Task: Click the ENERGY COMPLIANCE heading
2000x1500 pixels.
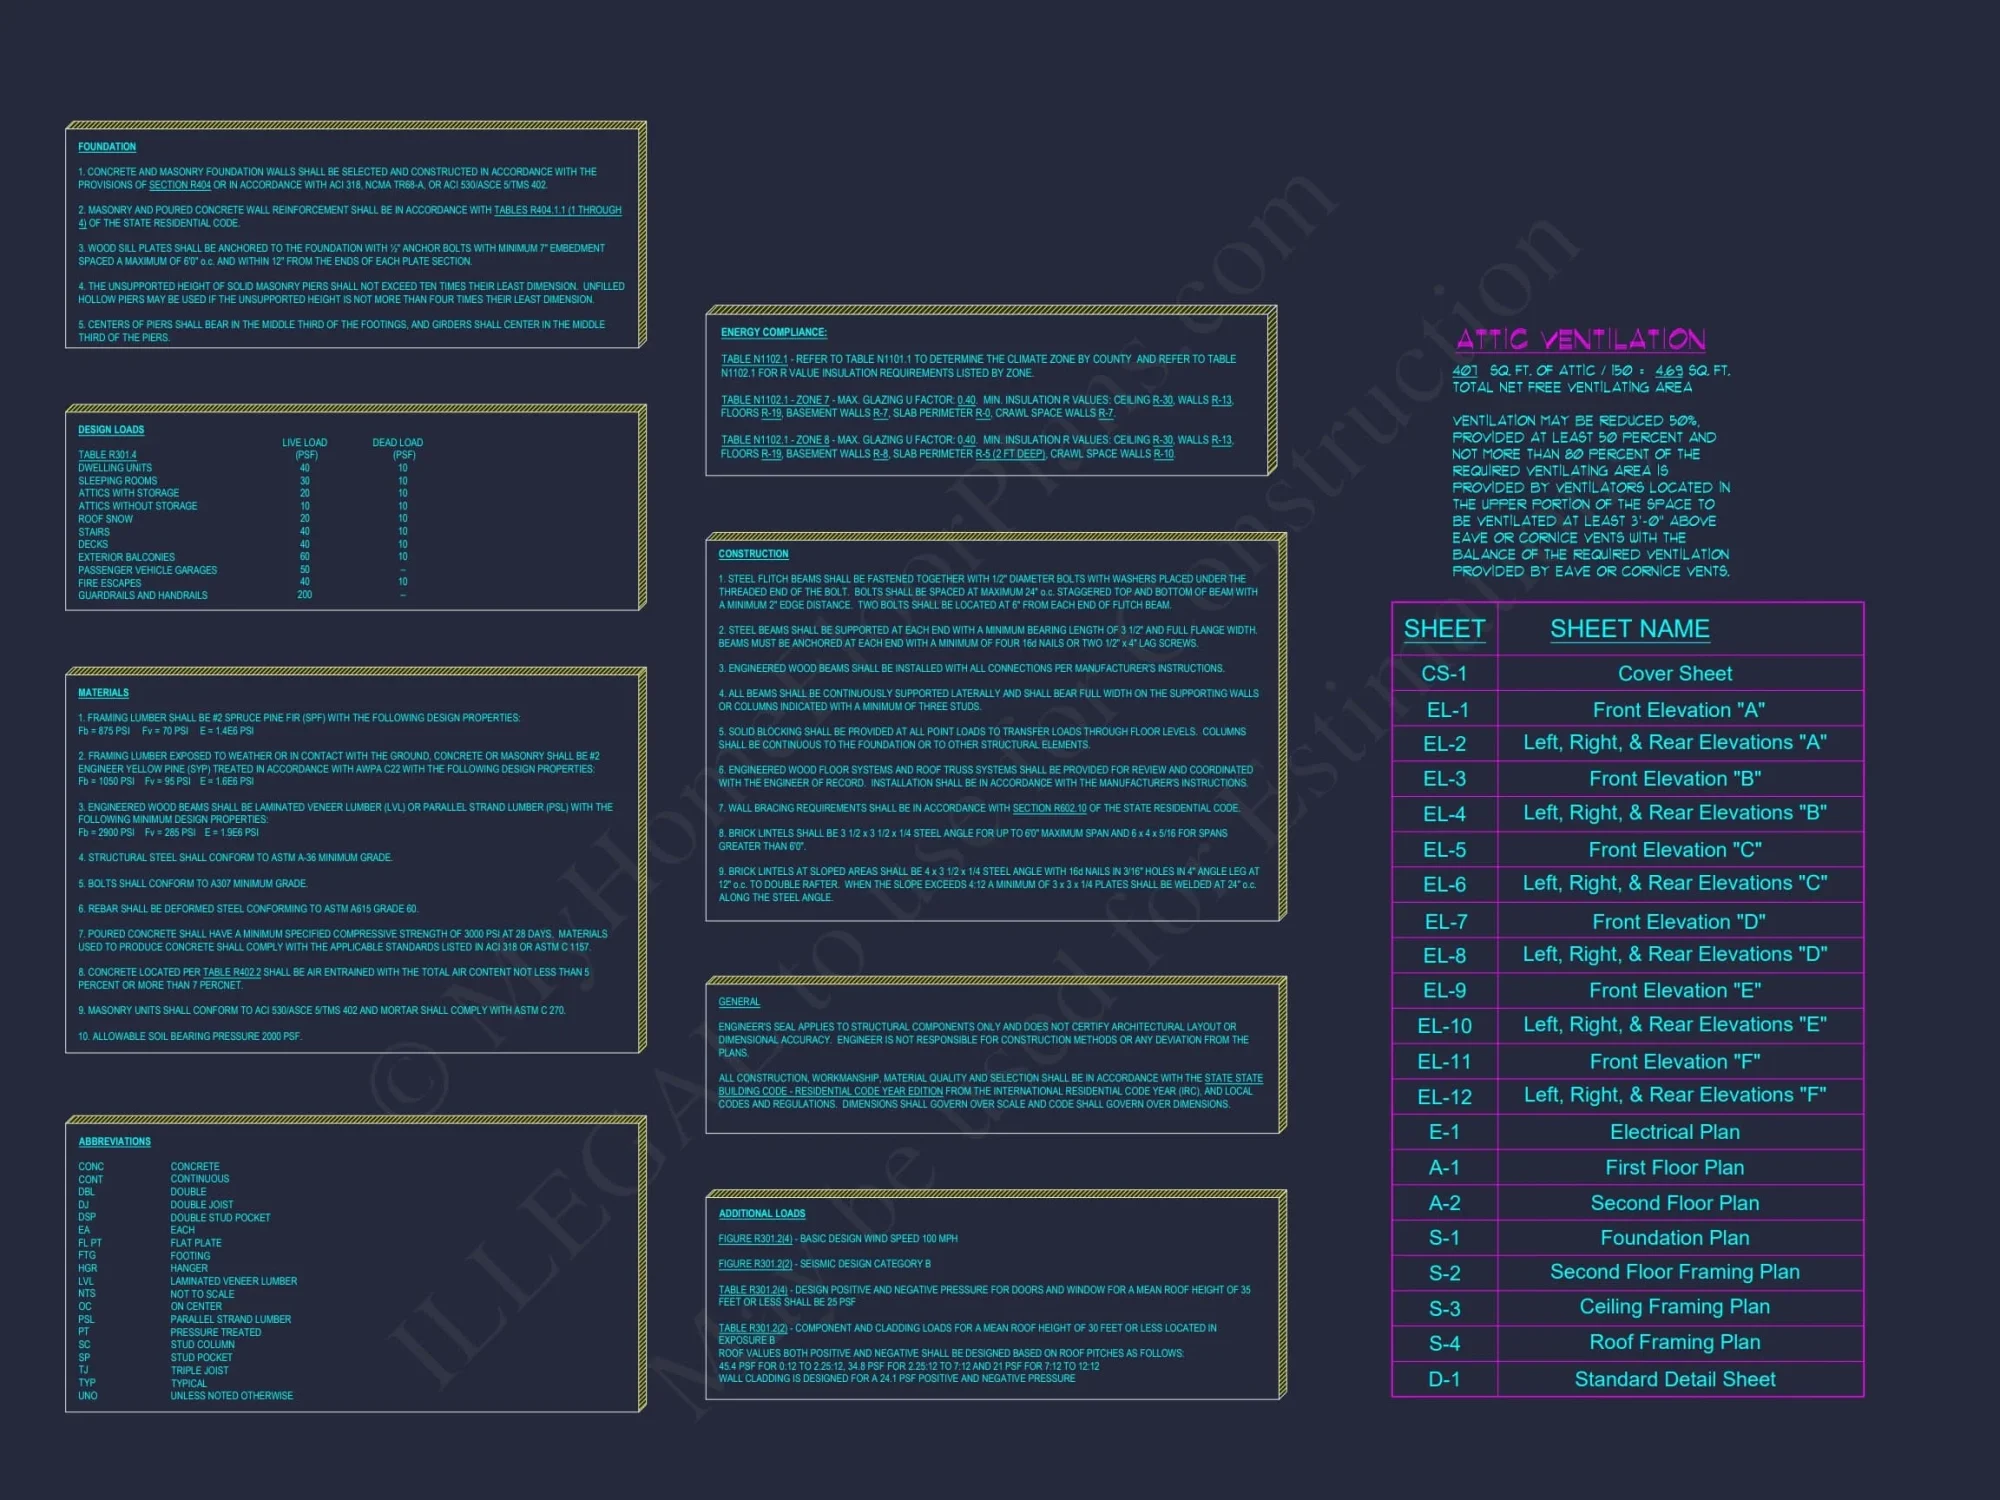Action: pos(773,333)
